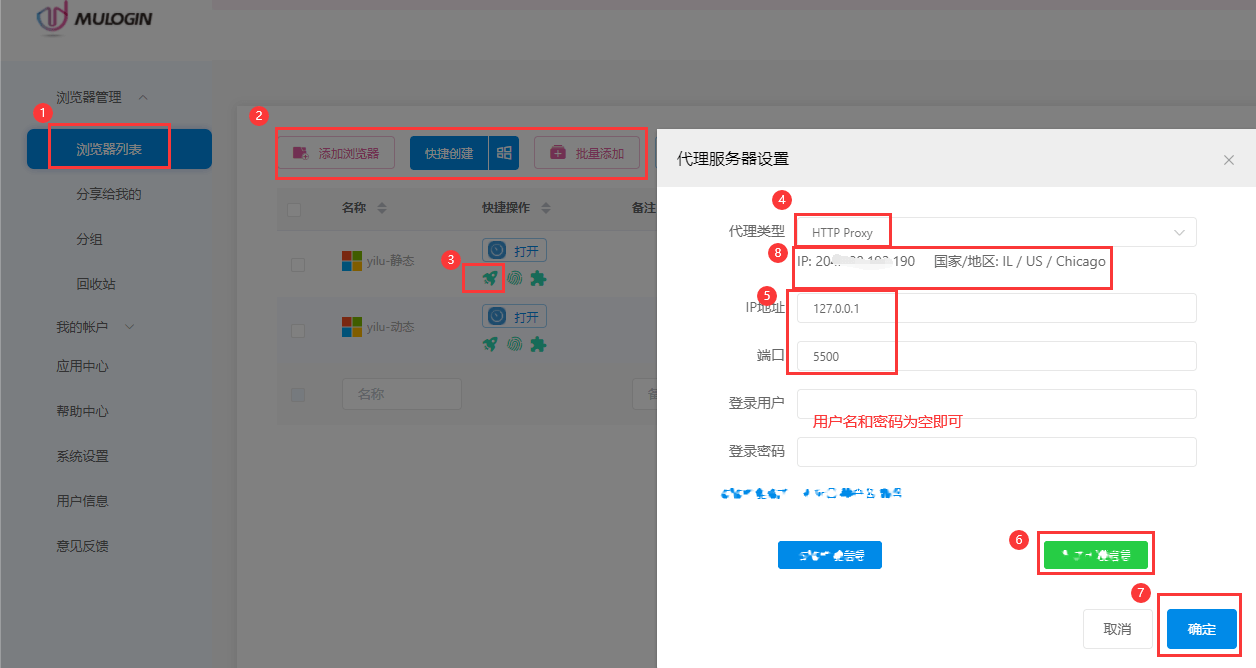Screen dimensions: 1256x668
Task: Click the puzzle plugin icon for yilu-动态
Action: [538, 344]
